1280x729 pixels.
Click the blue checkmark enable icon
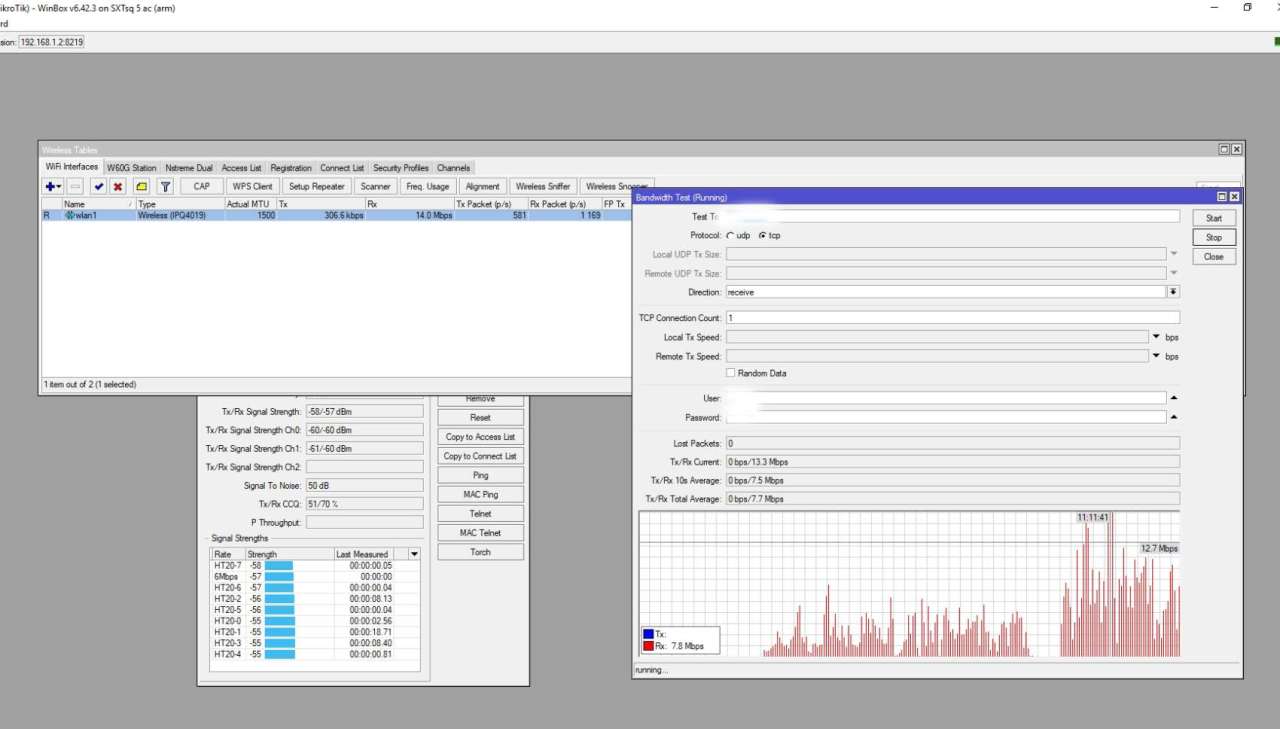tap(98, 186)
